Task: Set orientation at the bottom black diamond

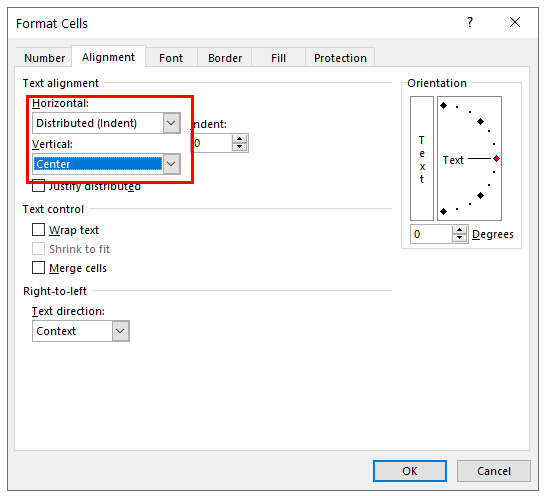Action: pos(444,211)
